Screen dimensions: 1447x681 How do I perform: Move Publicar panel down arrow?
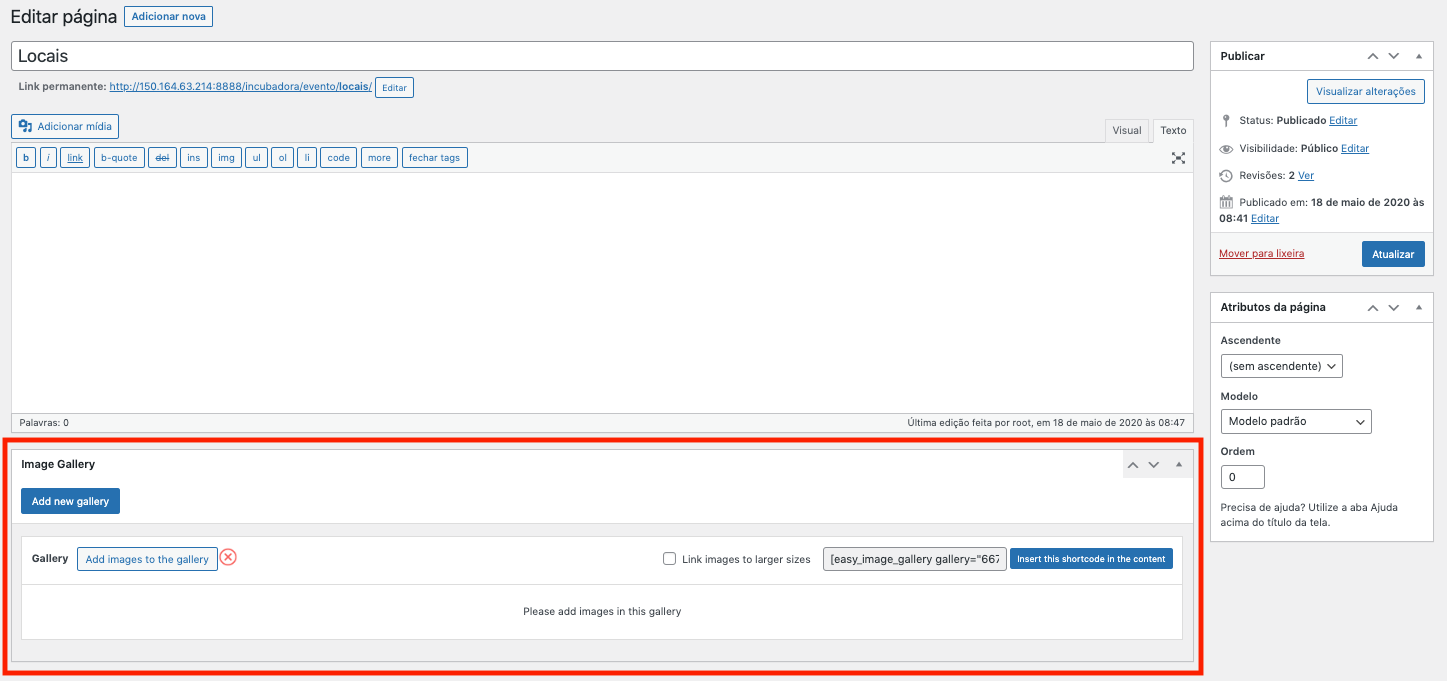pos(1394,56)
